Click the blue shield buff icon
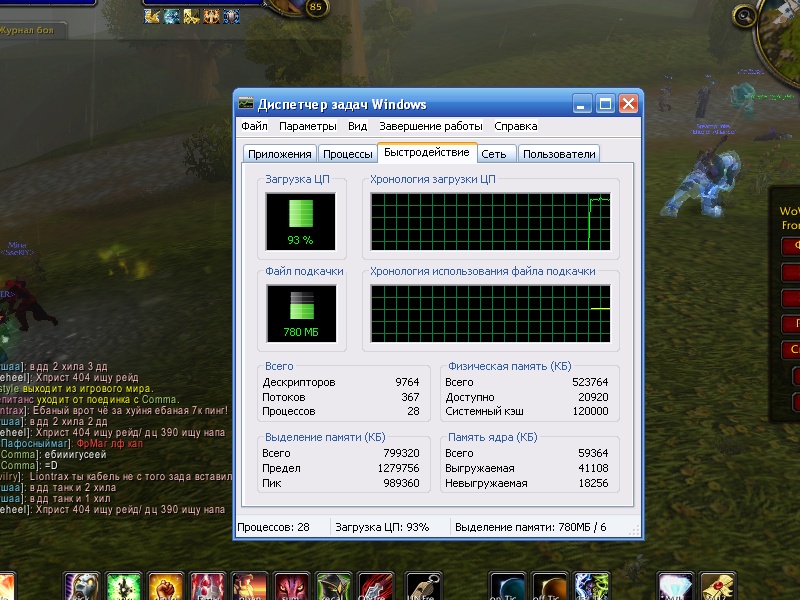 click(x=232, y=17)
